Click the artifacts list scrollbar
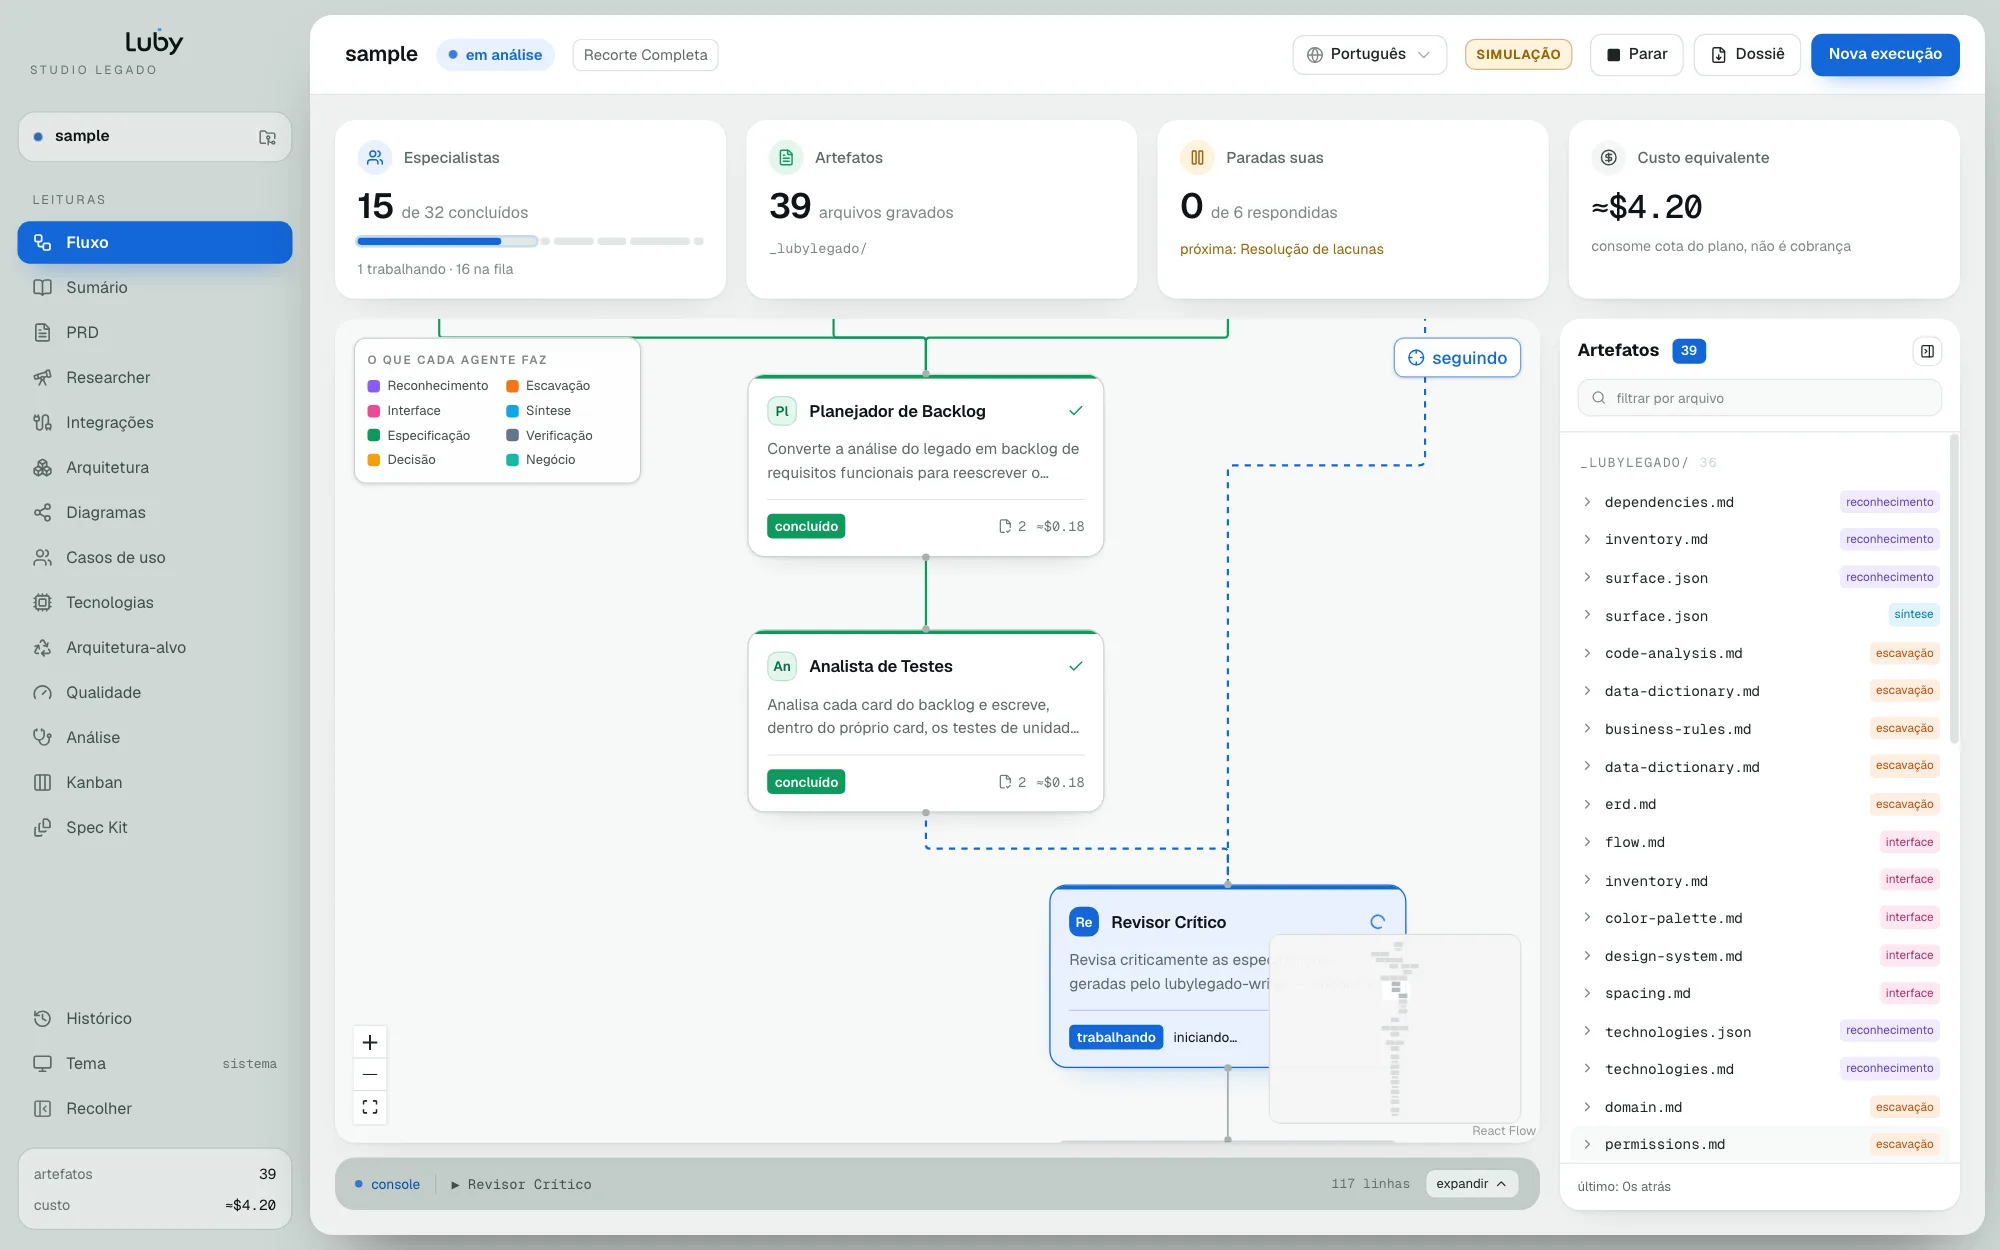2000x1250 pixels. [1954, 590]
